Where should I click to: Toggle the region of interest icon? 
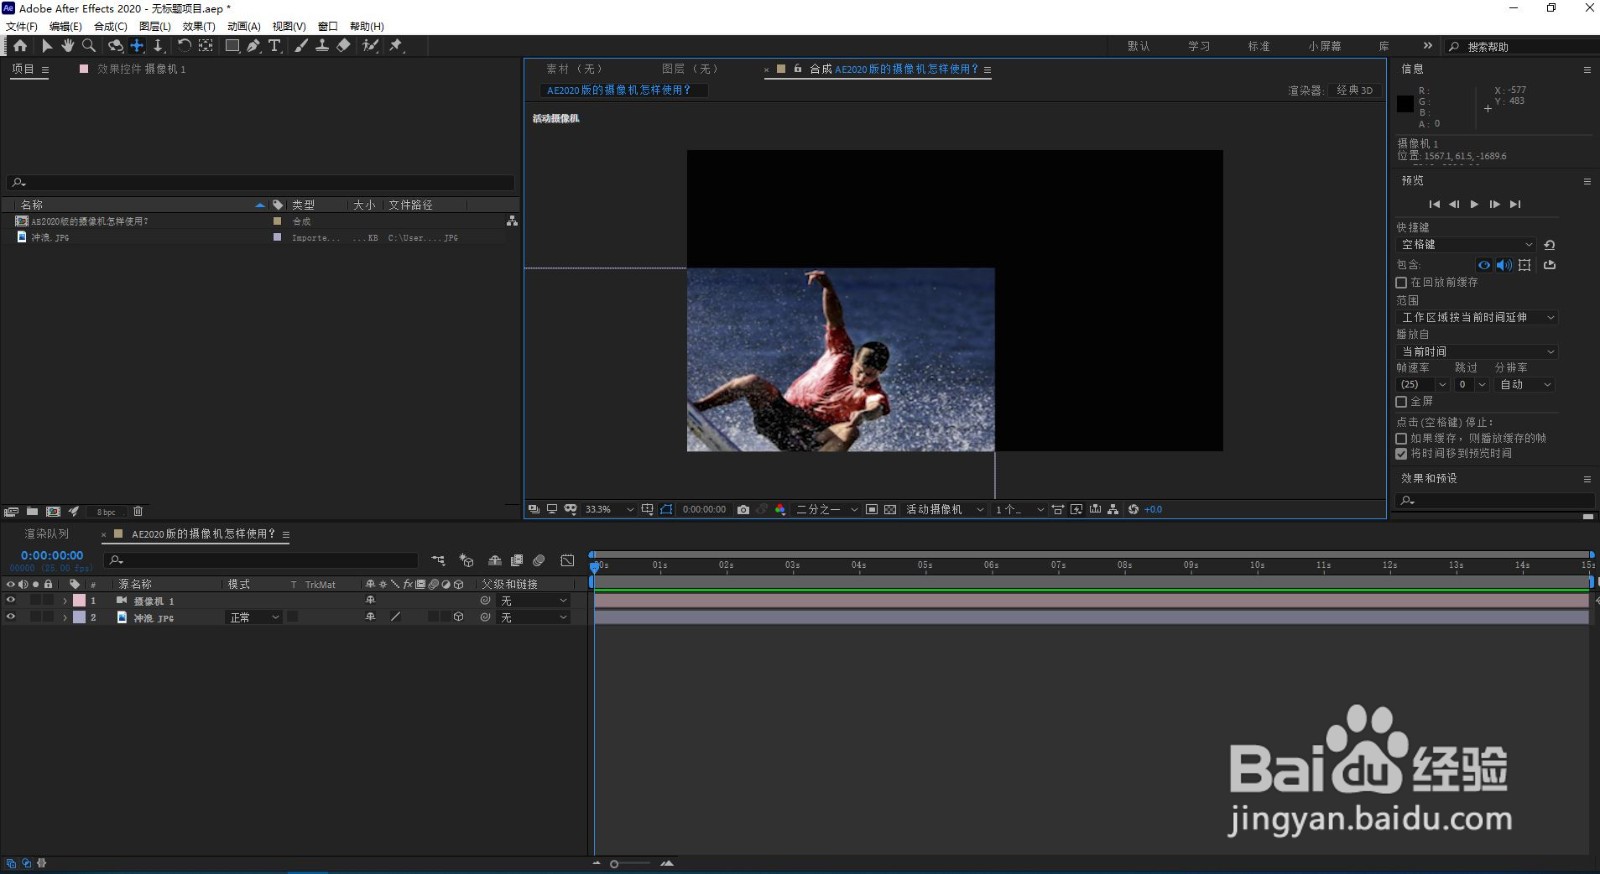(x=872, y=509)
